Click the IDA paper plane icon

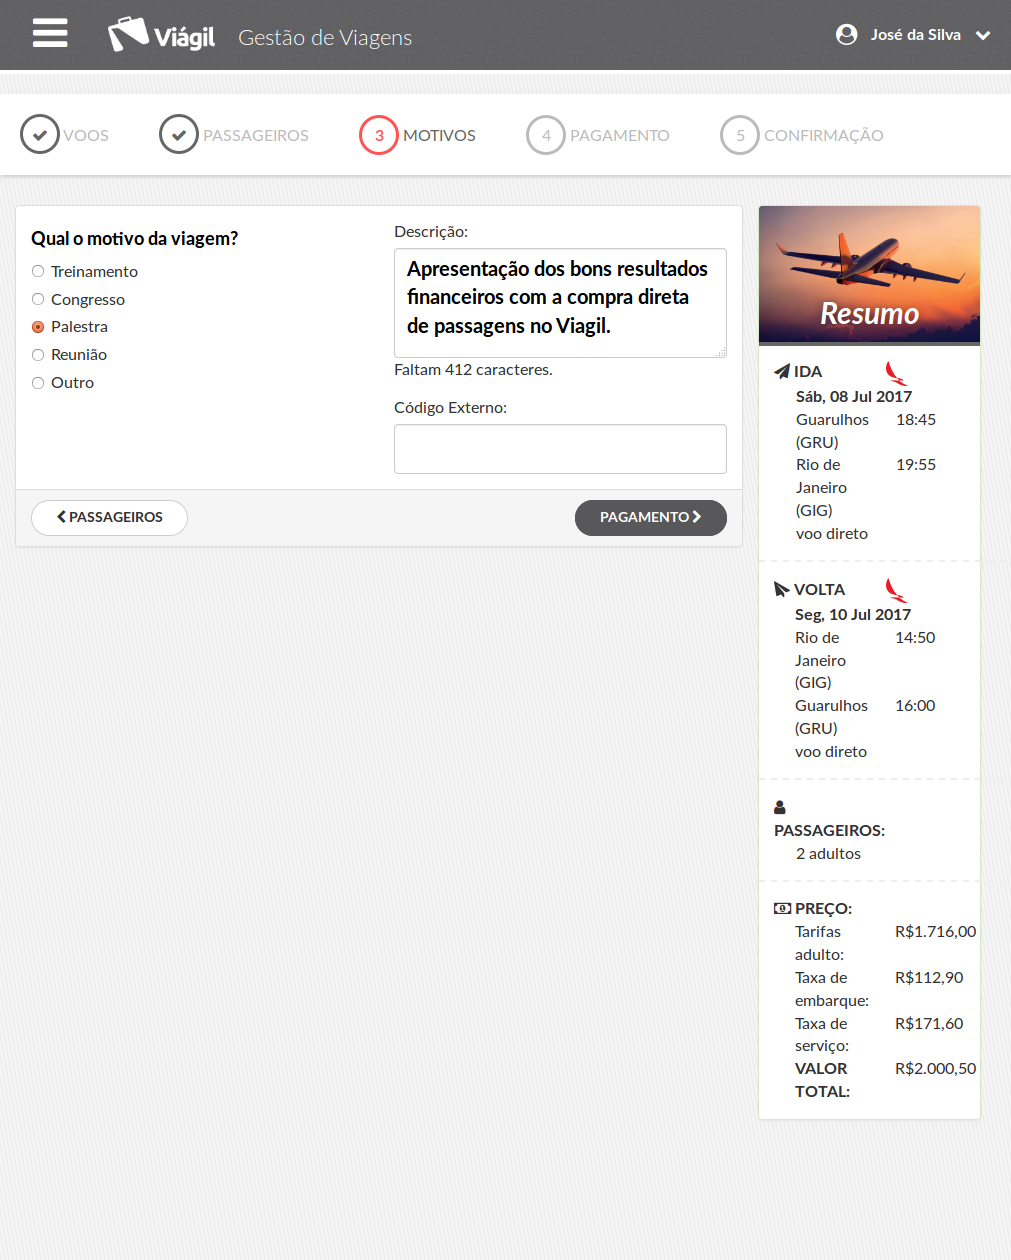[x=782, y=372]
